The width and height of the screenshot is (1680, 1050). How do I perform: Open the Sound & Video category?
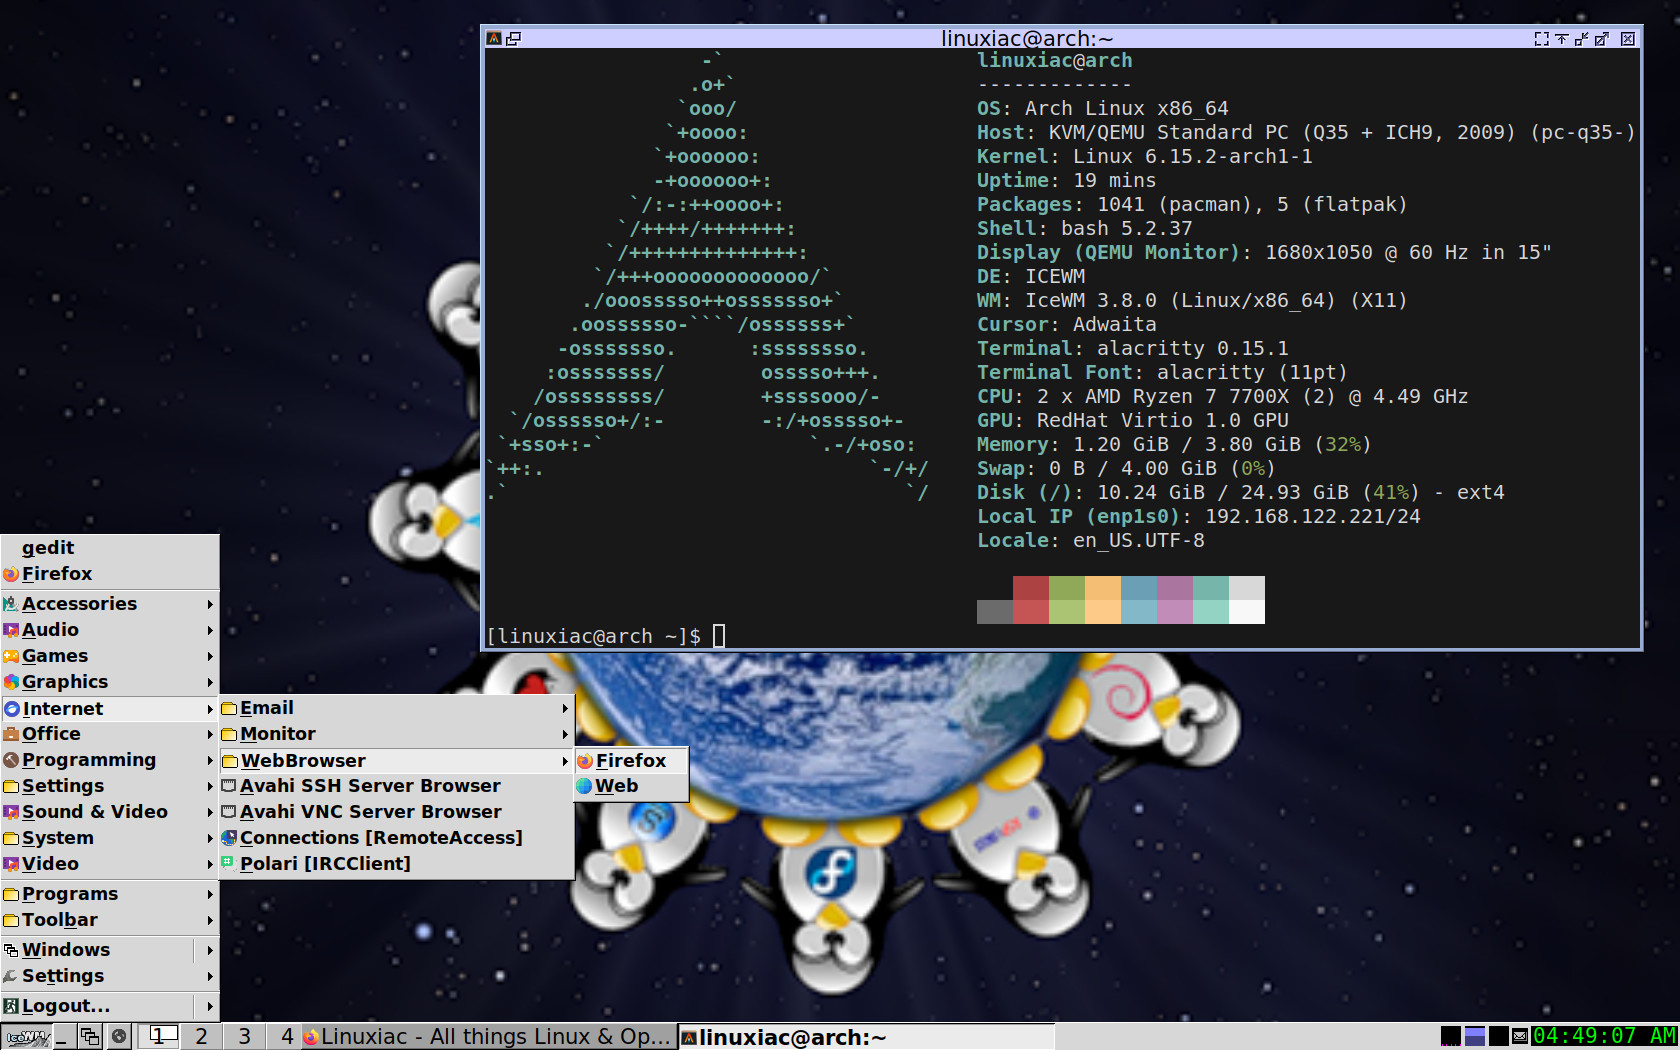[110, 812]
